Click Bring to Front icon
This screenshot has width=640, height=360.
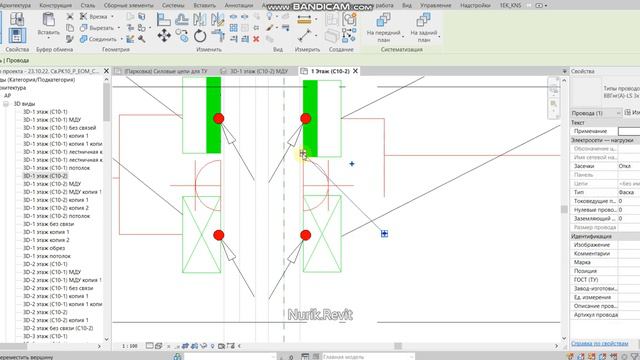pos(383,19)
